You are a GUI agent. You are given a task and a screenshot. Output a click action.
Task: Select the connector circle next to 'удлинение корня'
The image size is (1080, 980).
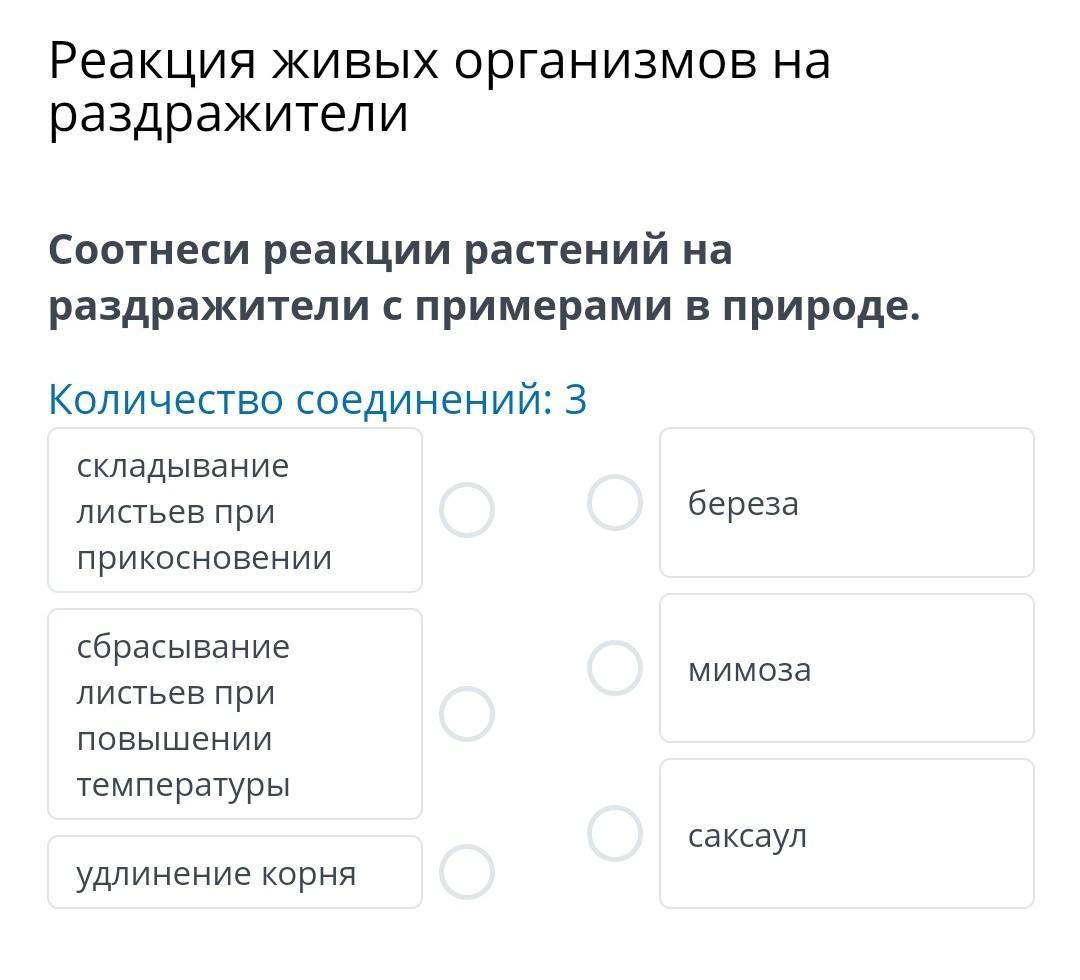pyautogui.click(x=467, y=872)
